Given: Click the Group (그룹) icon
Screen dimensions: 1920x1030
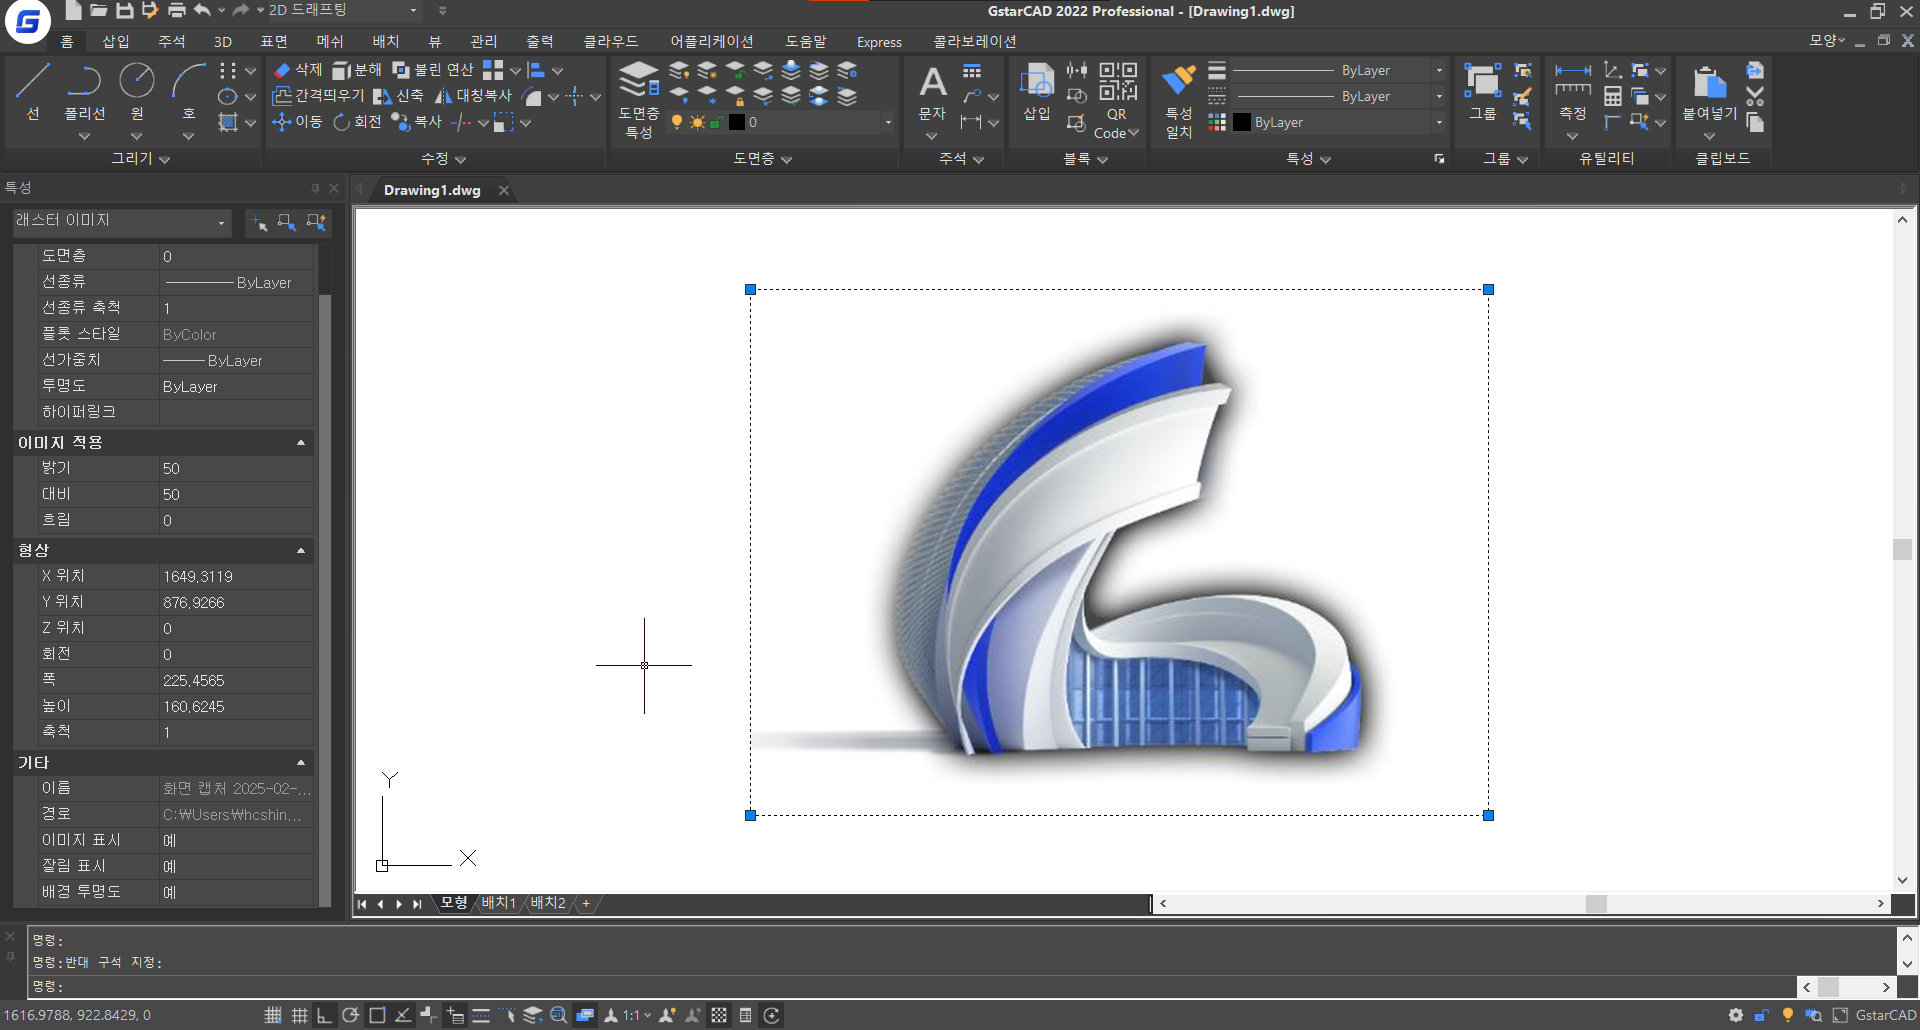Looking at the screenshot, I should (1482, 91).
